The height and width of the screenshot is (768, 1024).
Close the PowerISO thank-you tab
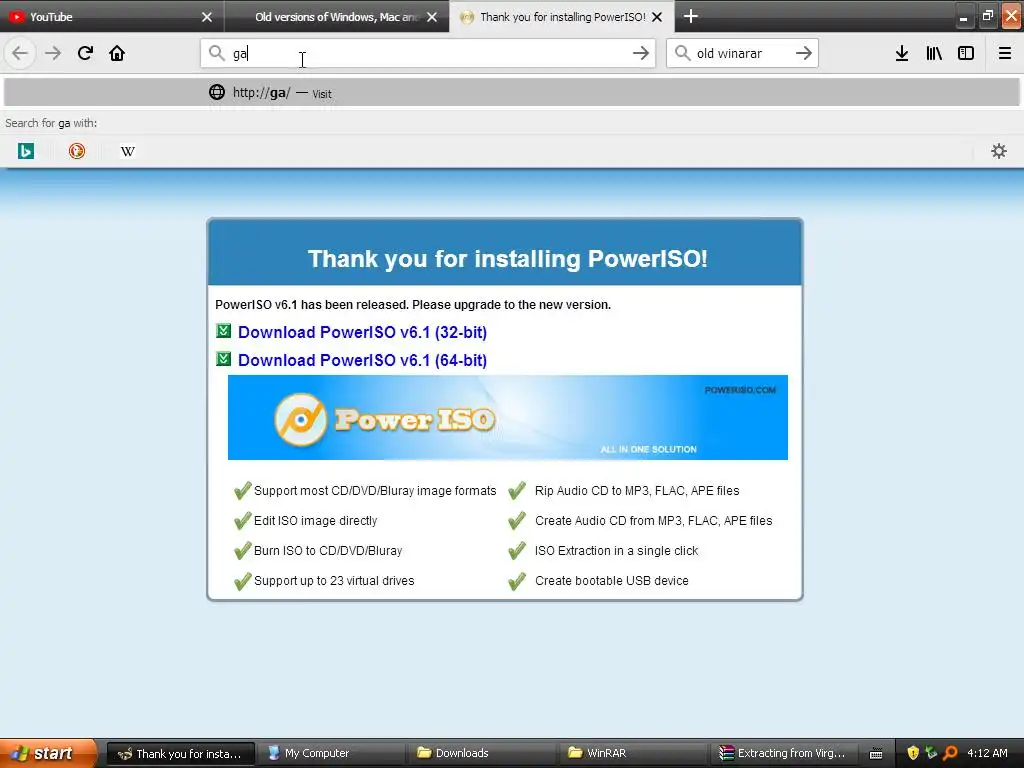[657, 17]
